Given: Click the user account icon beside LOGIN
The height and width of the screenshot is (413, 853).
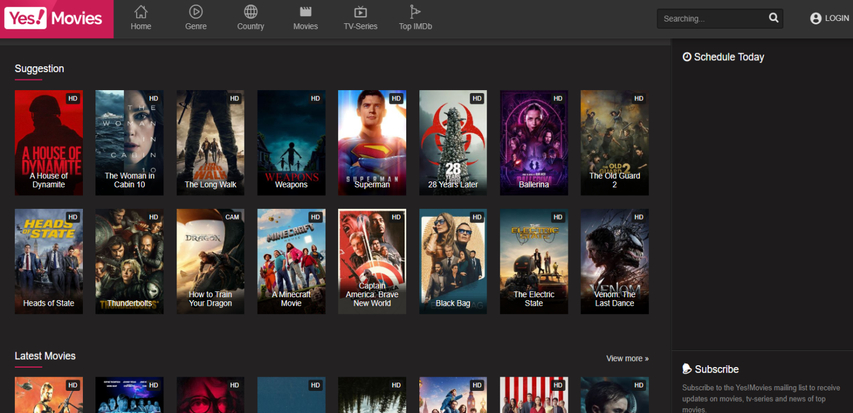Looking at the screenshot, I should pyautogui.click(x=815, y=19).
